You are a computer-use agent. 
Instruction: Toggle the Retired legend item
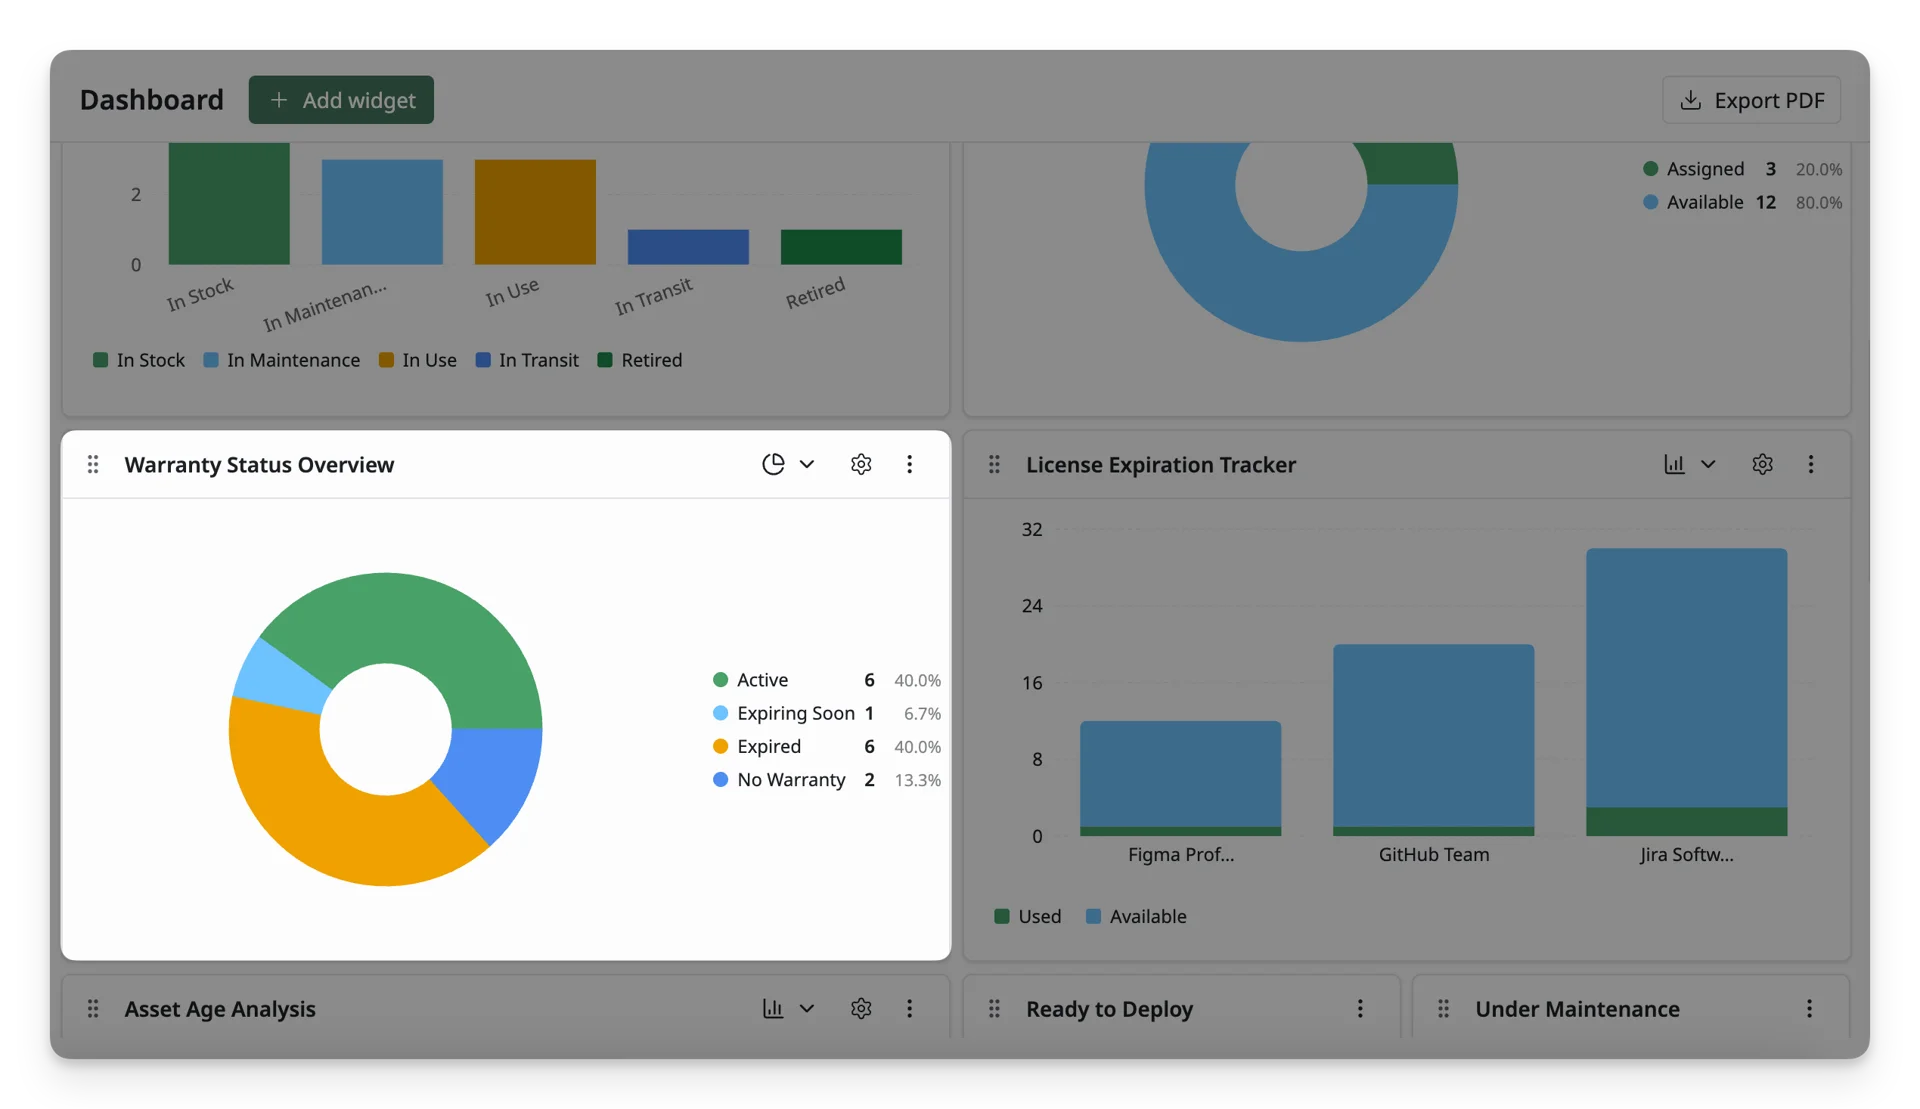pos(640,360)
